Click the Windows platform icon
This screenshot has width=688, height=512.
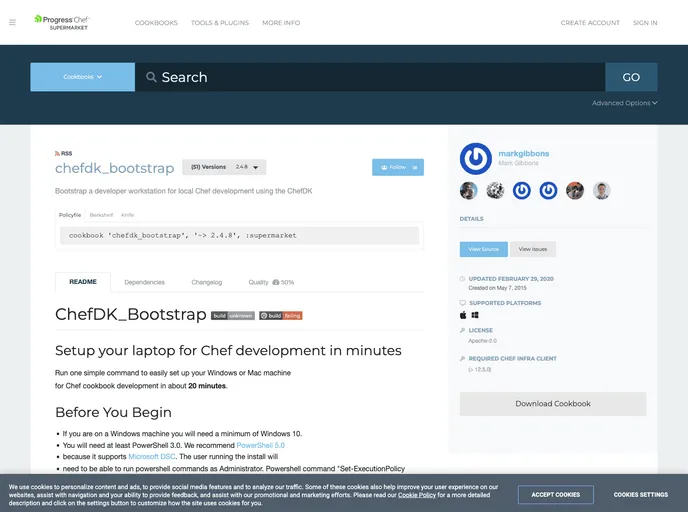[x=475, y=315]
